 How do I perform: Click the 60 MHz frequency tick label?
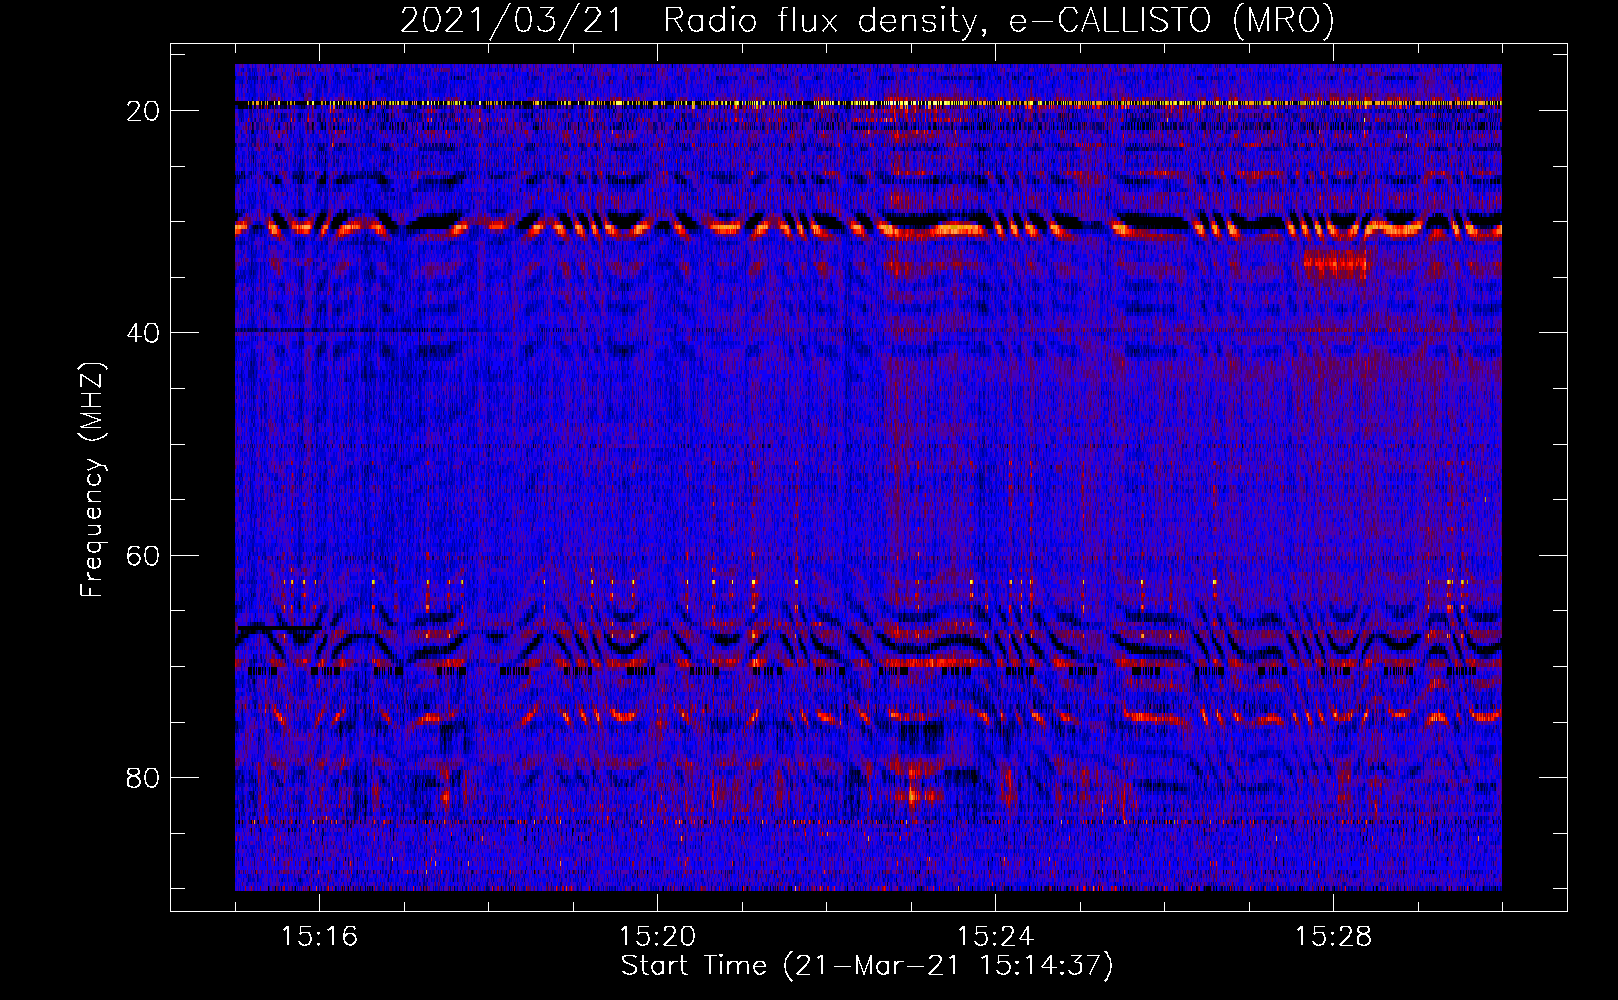coord(143,555)
